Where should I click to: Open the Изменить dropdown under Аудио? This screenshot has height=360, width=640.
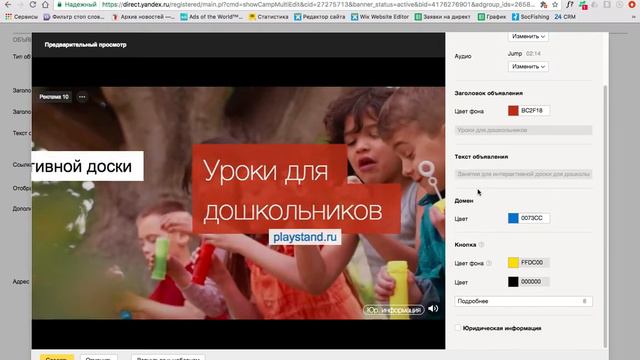click(528, 67)
